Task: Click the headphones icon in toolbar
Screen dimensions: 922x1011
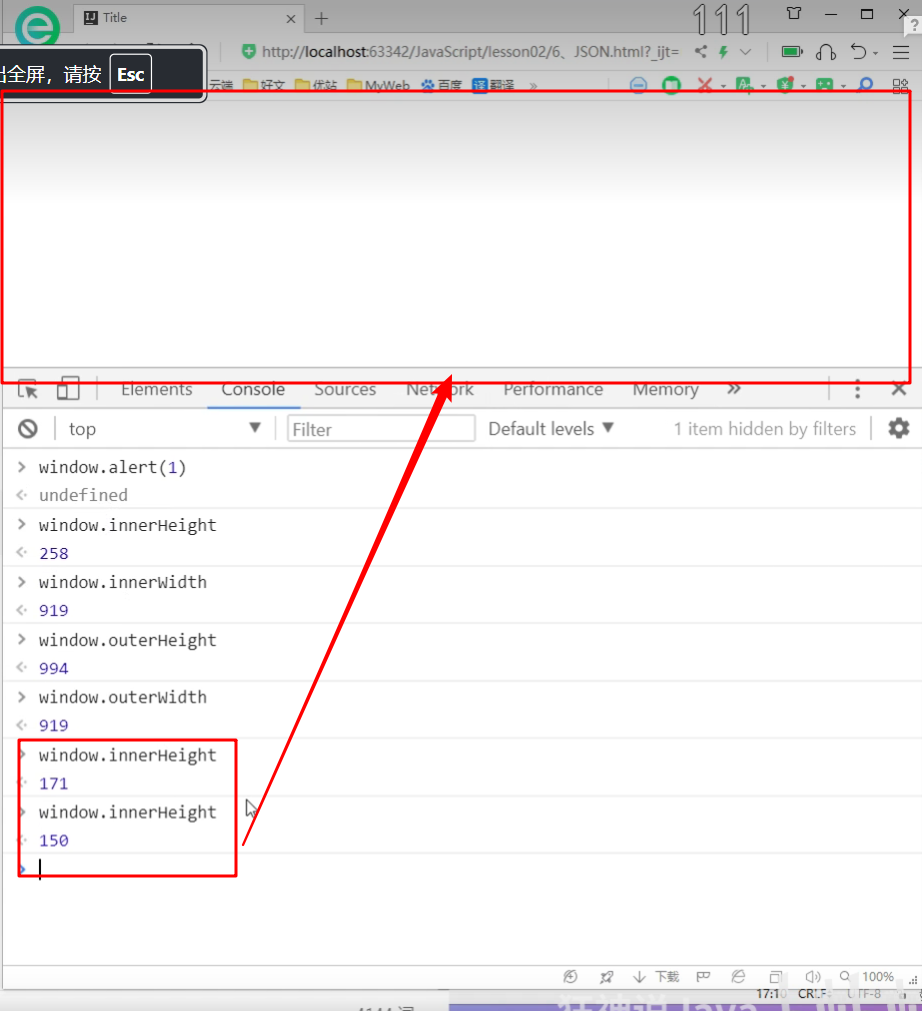Action: click(x=825, y=52)
